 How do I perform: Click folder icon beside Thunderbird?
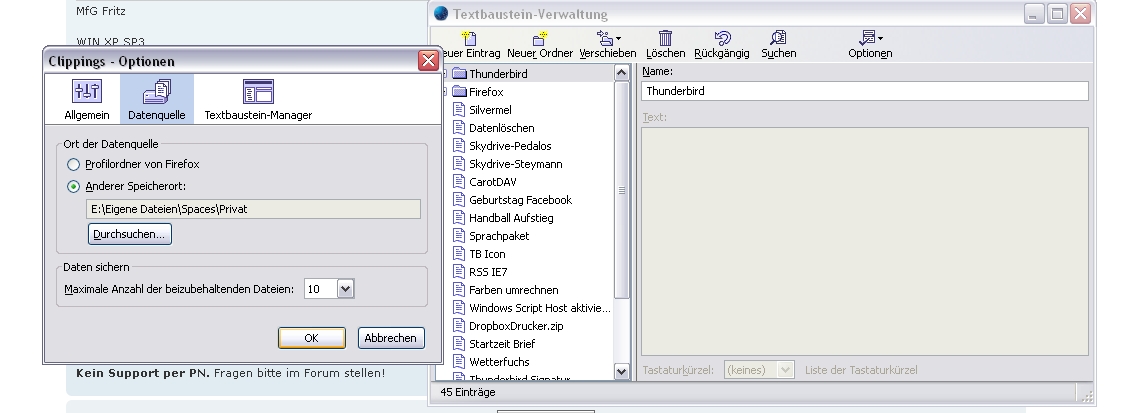(x=458, y=74)
